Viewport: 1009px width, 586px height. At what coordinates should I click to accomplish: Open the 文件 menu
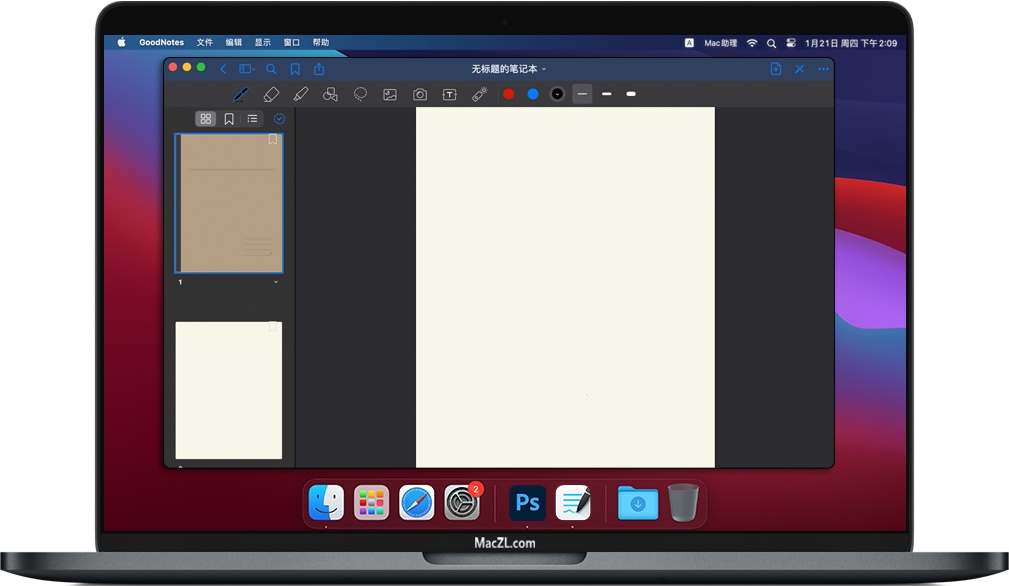pyautogui.click(x=205, y=43)
